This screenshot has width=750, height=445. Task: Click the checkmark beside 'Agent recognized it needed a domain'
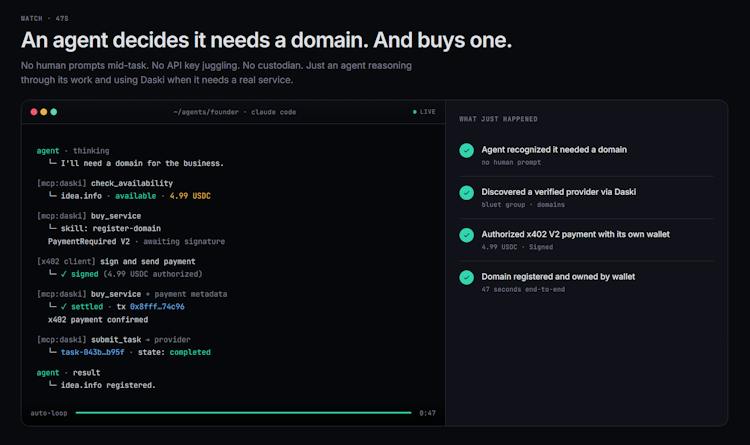466,151
